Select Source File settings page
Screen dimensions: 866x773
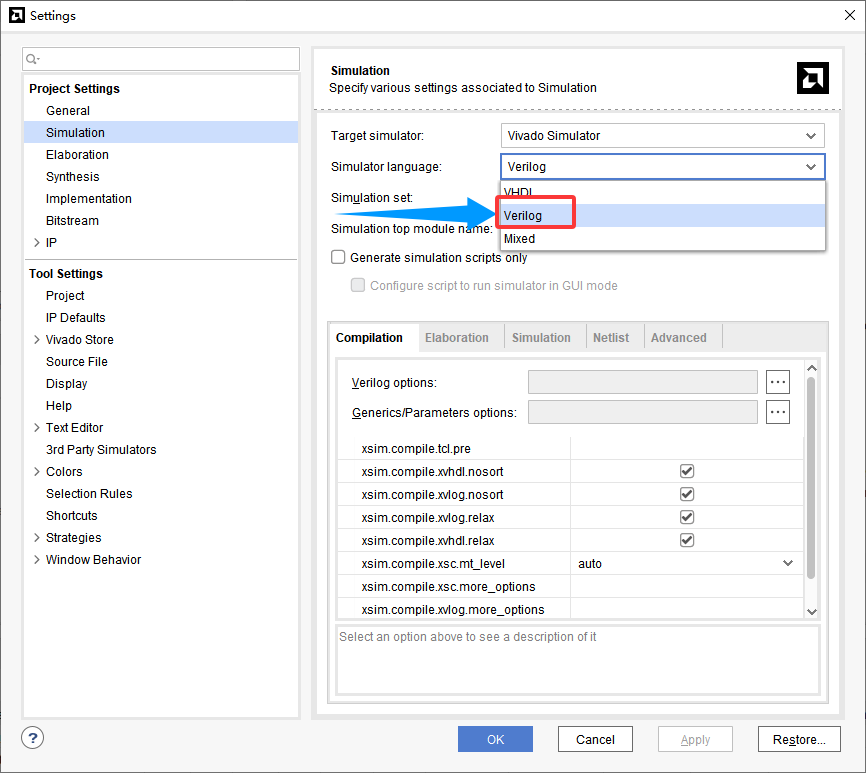76,362
